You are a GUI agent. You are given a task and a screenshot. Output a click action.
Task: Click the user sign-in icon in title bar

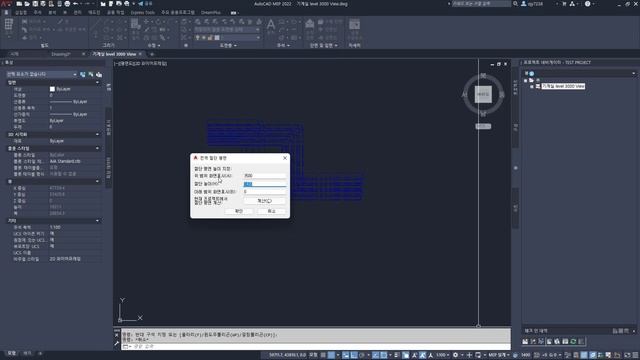point(524,4)
